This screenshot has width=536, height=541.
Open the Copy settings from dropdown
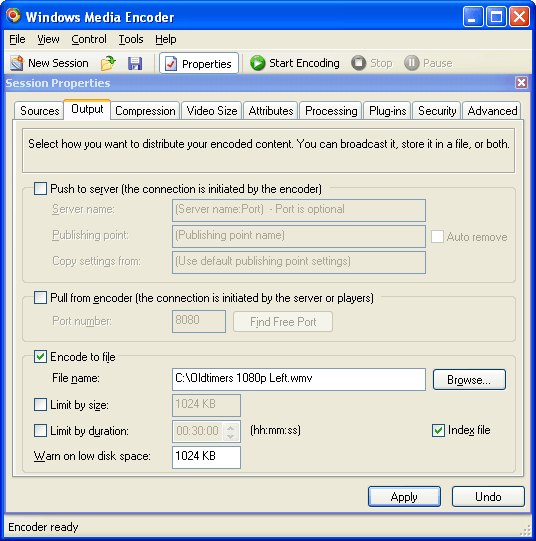[x=299, y=263]
